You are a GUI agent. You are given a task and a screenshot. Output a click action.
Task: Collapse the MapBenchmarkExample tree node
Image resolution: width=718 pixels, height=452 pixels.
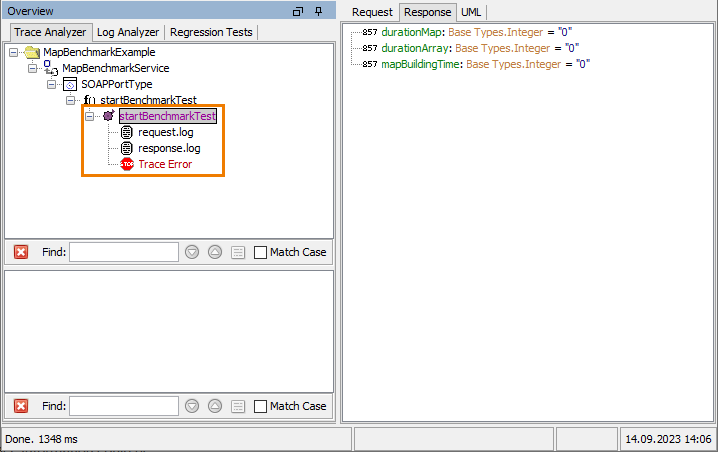tap(13, 52)
